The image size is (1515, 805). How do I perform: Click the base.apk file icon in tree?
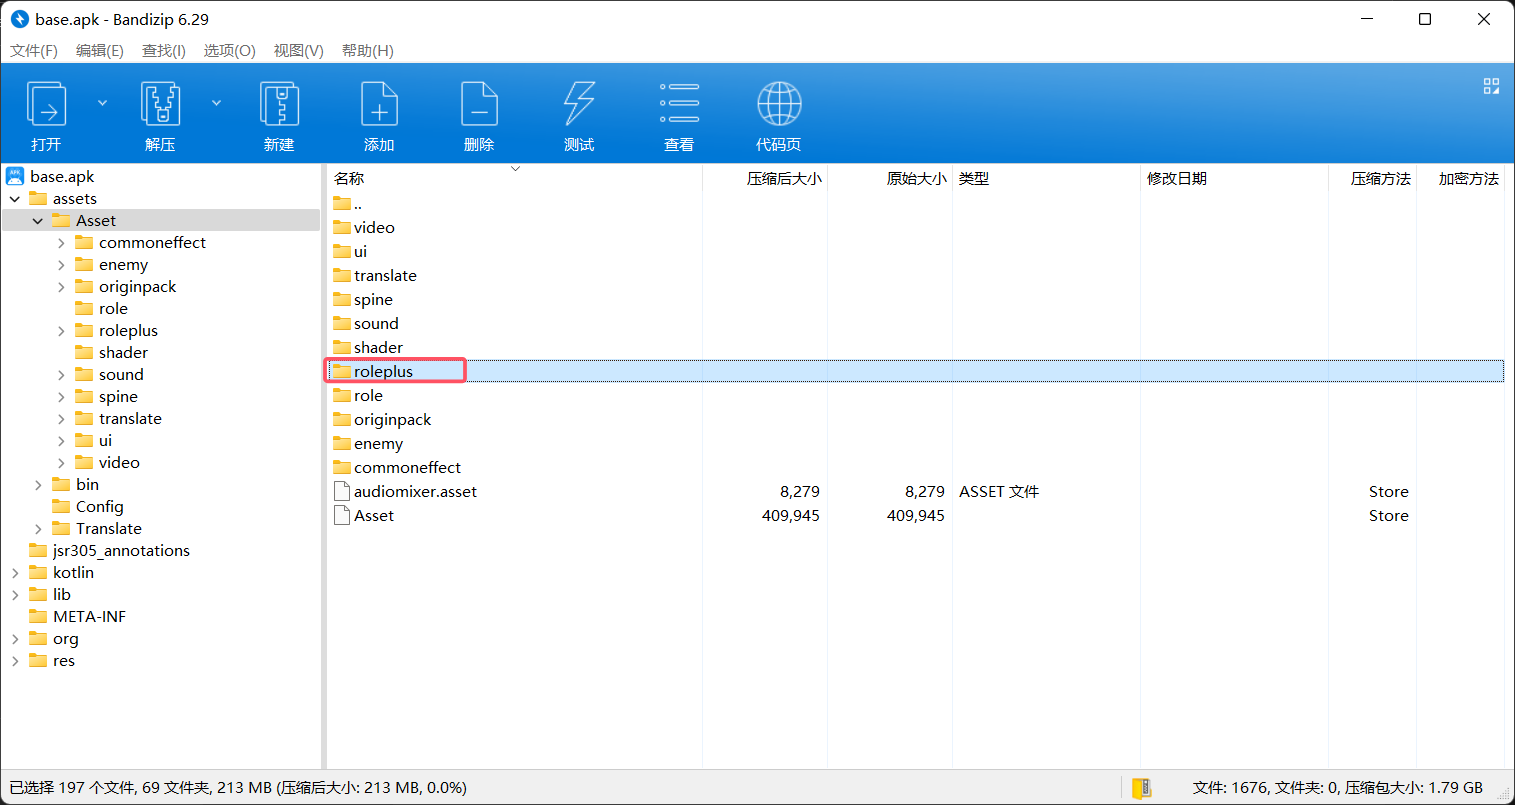[15, 176]
